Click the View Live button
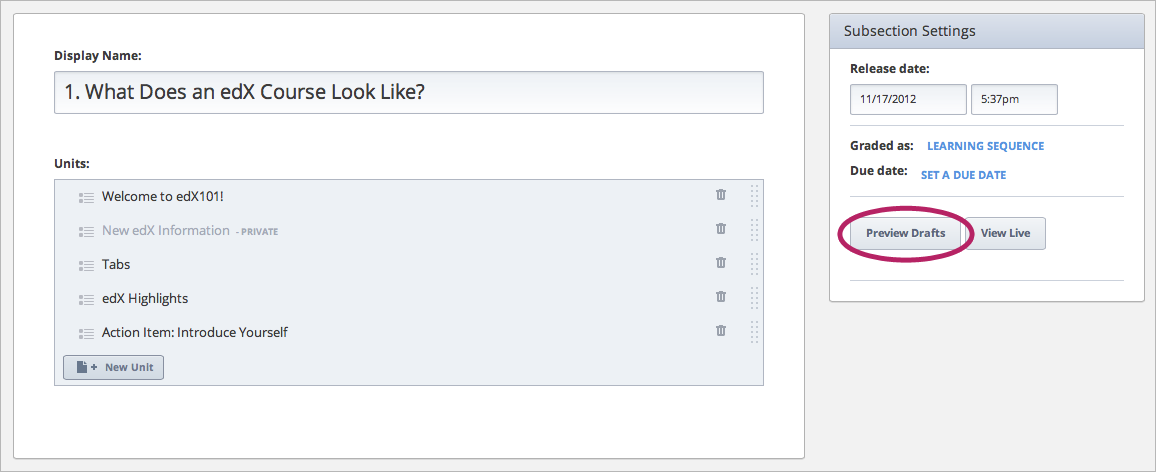 (1005, 233)
